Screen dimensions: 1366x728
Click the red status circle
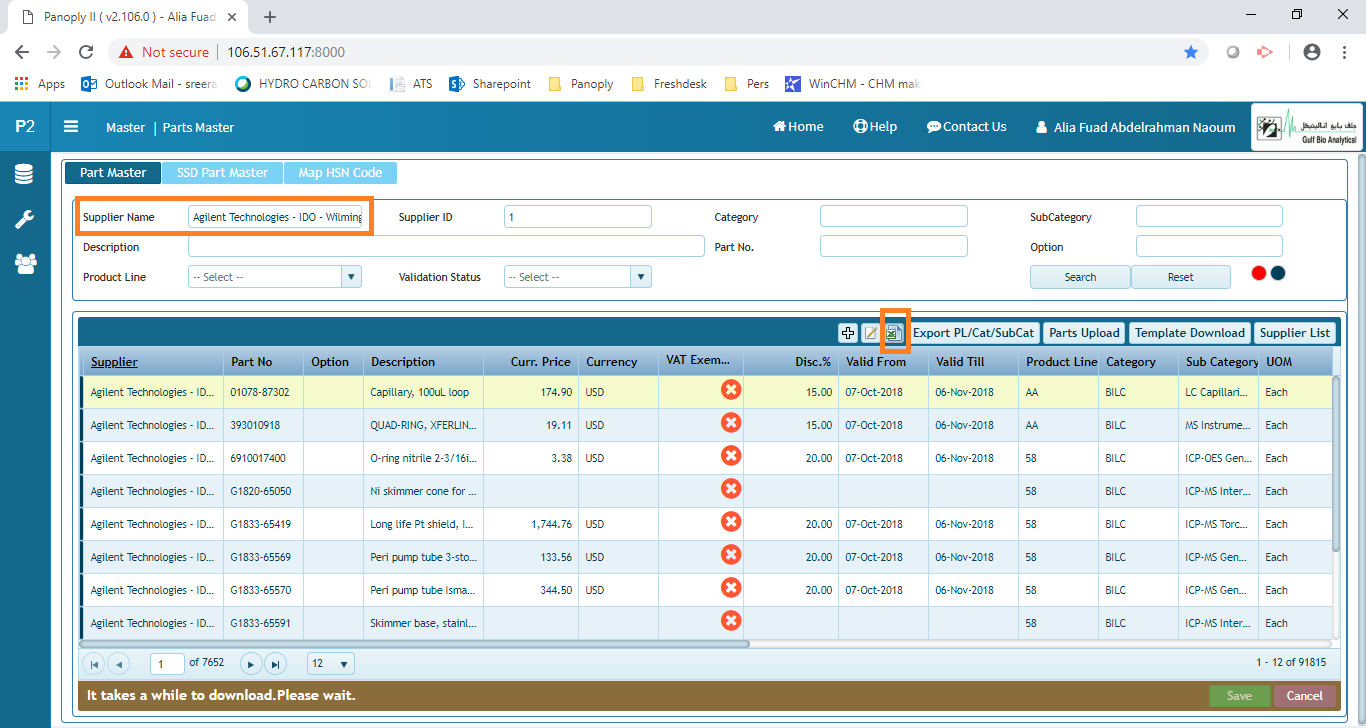(1259, 273)
